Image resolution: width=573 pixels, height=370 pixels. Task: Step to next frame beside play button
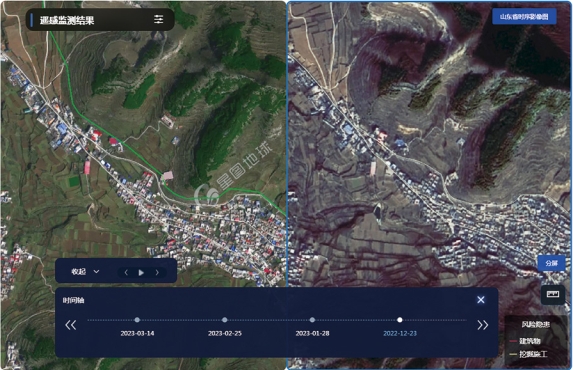coord(157,272)
